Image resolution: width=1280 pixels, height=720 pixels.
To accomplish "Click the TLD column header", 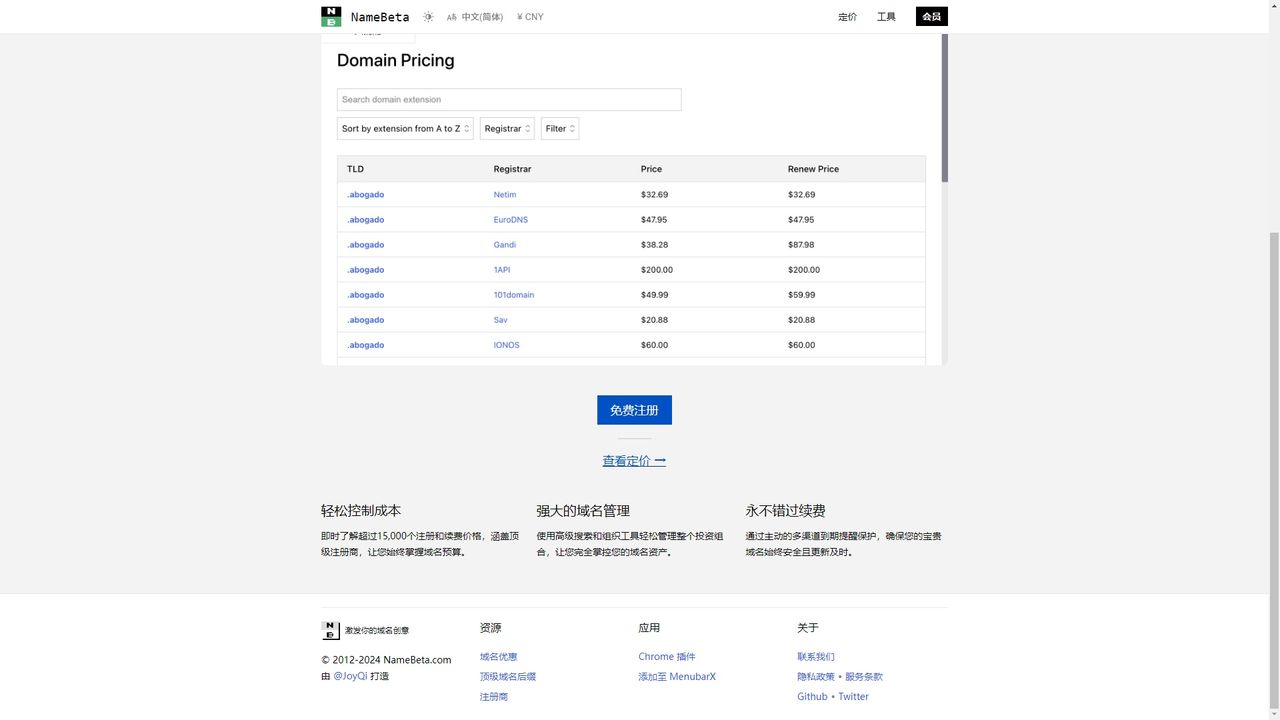I will pos(355,169).
